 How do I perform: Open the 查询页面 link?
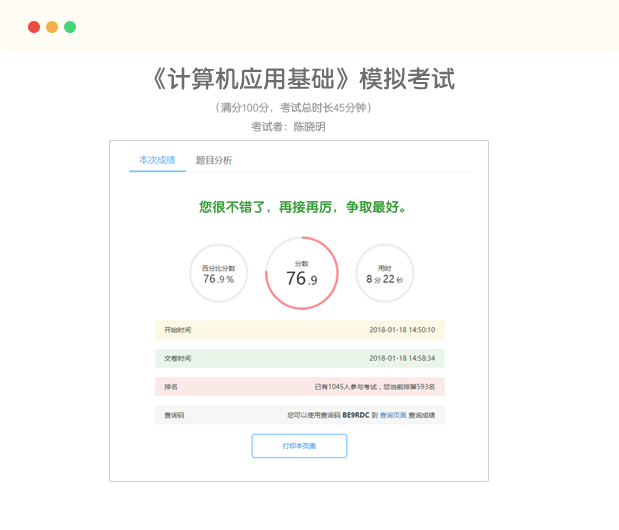(x=393, y=414)
